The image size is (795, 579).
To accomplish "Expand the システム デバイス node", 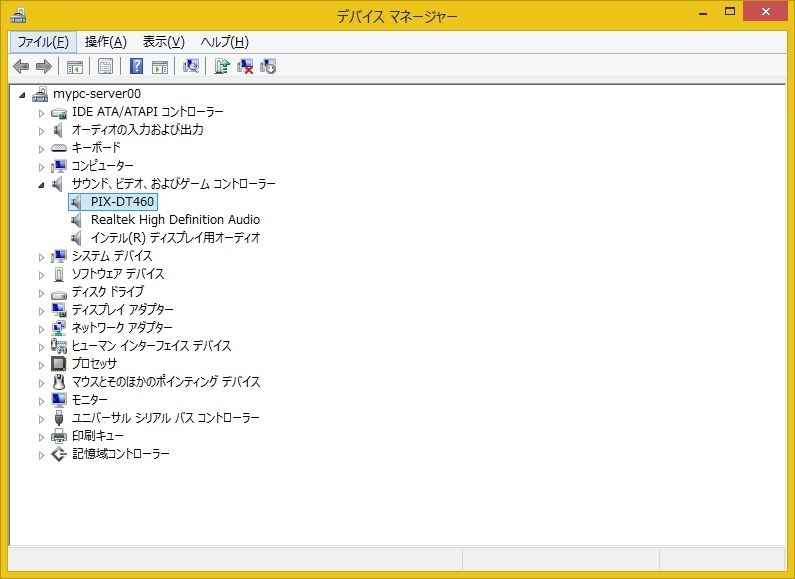I will [42, 257].
